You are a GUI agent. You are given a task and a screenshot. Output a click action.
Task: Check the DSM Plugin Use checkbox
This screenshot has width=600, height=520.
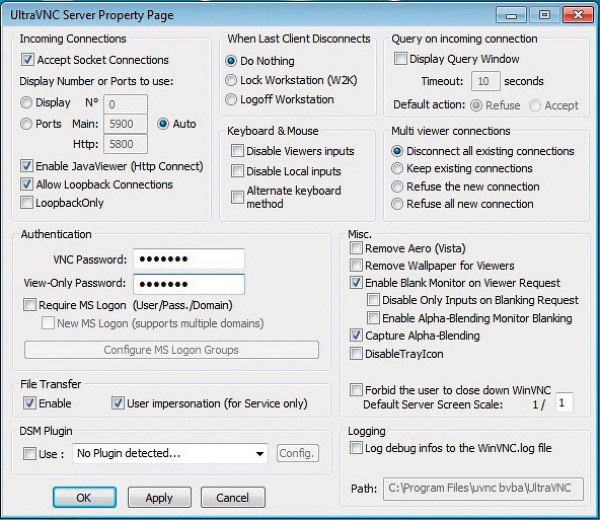coord(29,454)
